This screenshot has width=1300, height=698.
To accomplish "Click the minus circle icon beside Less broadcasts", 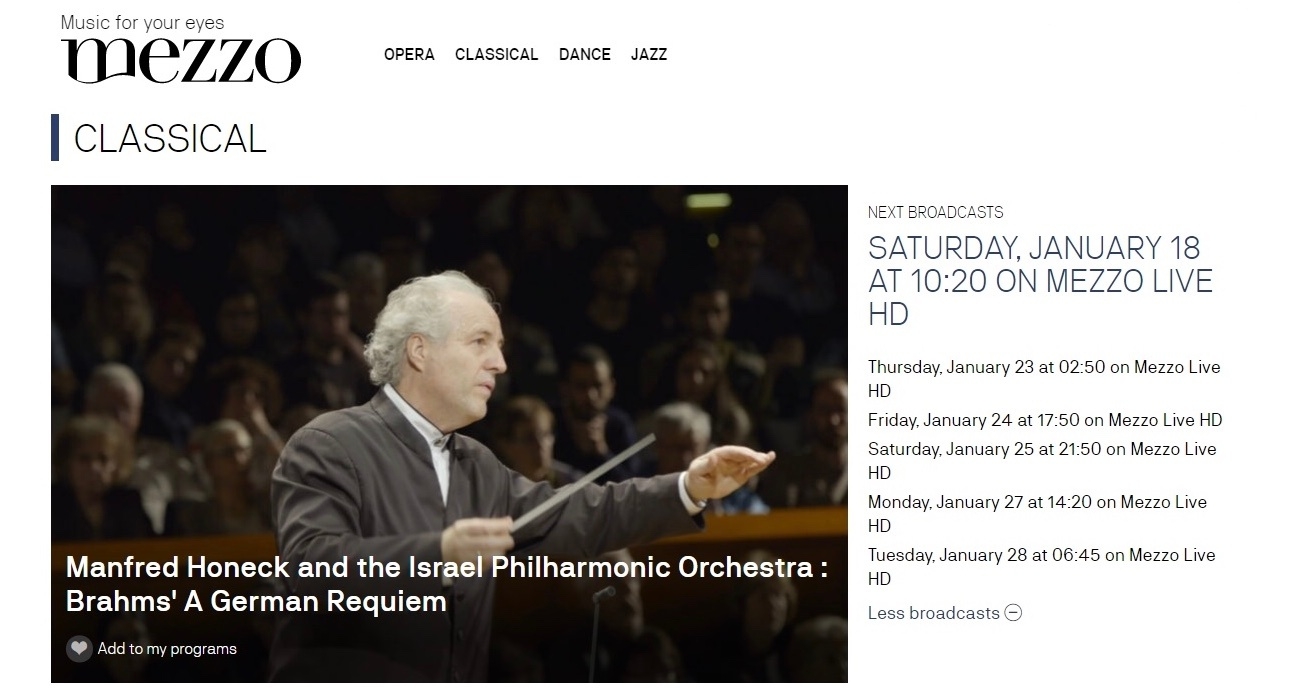I will click(1013, 613).
